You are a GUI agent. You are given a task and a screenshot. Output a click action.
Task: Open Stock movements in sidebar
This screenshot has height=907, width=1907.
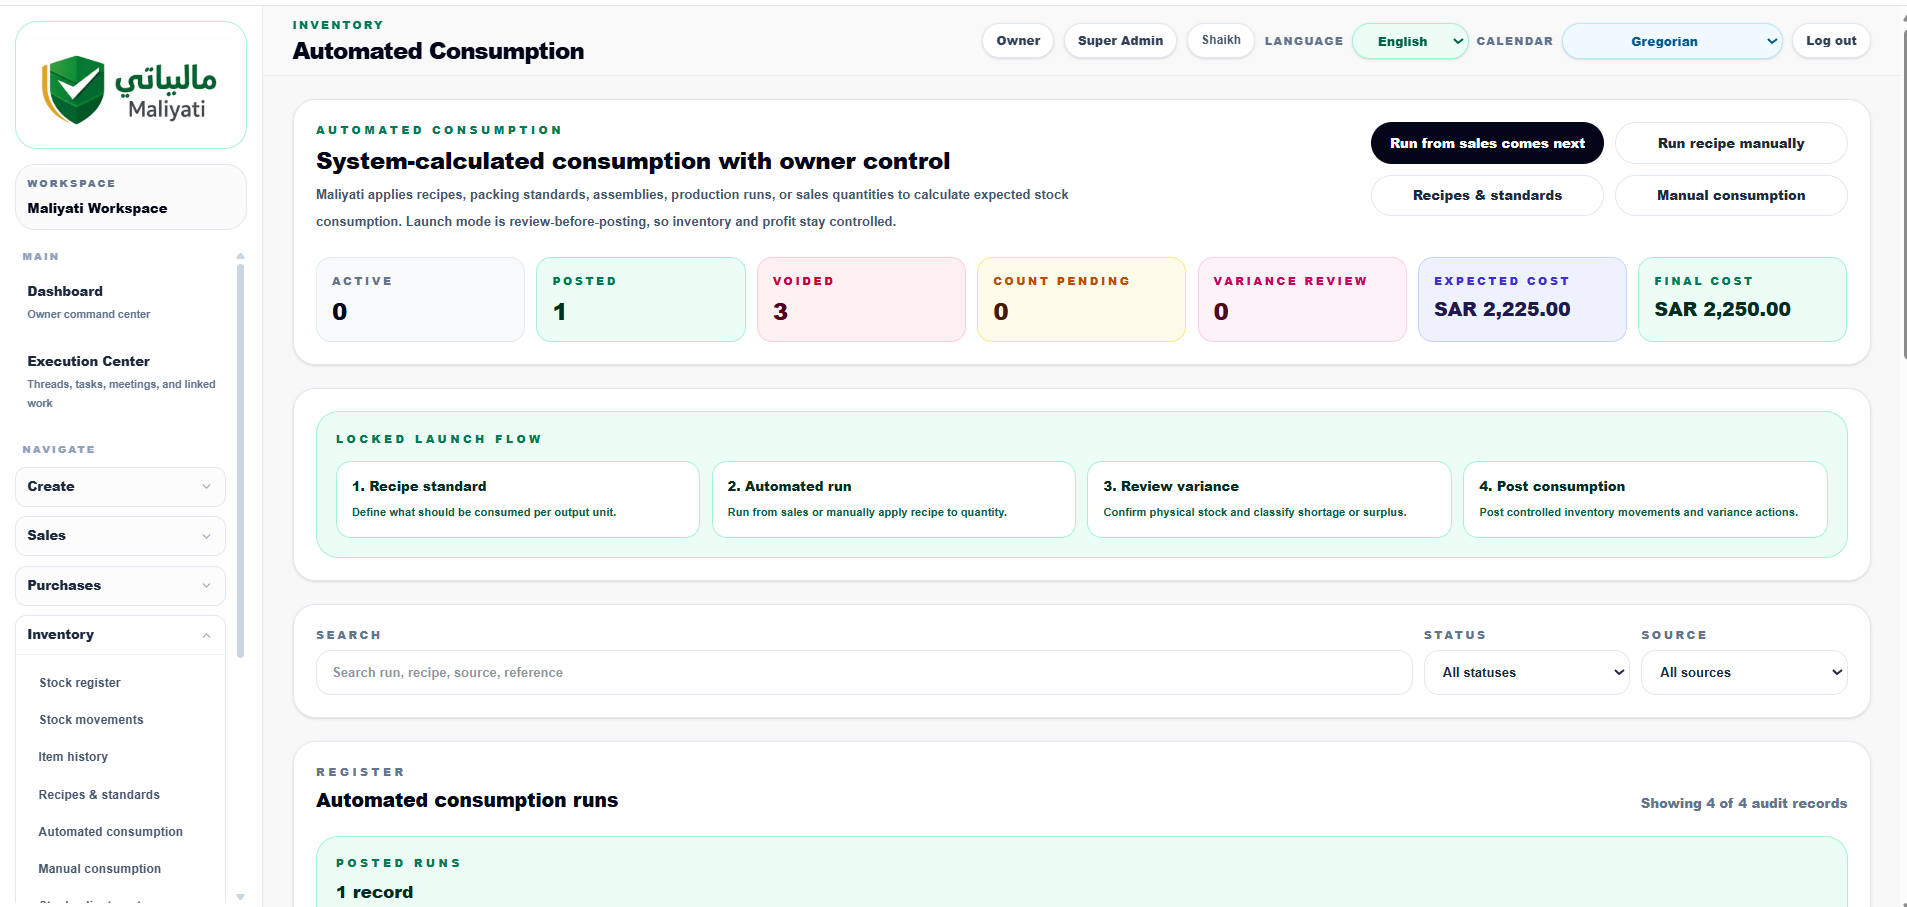pos(91,720)
